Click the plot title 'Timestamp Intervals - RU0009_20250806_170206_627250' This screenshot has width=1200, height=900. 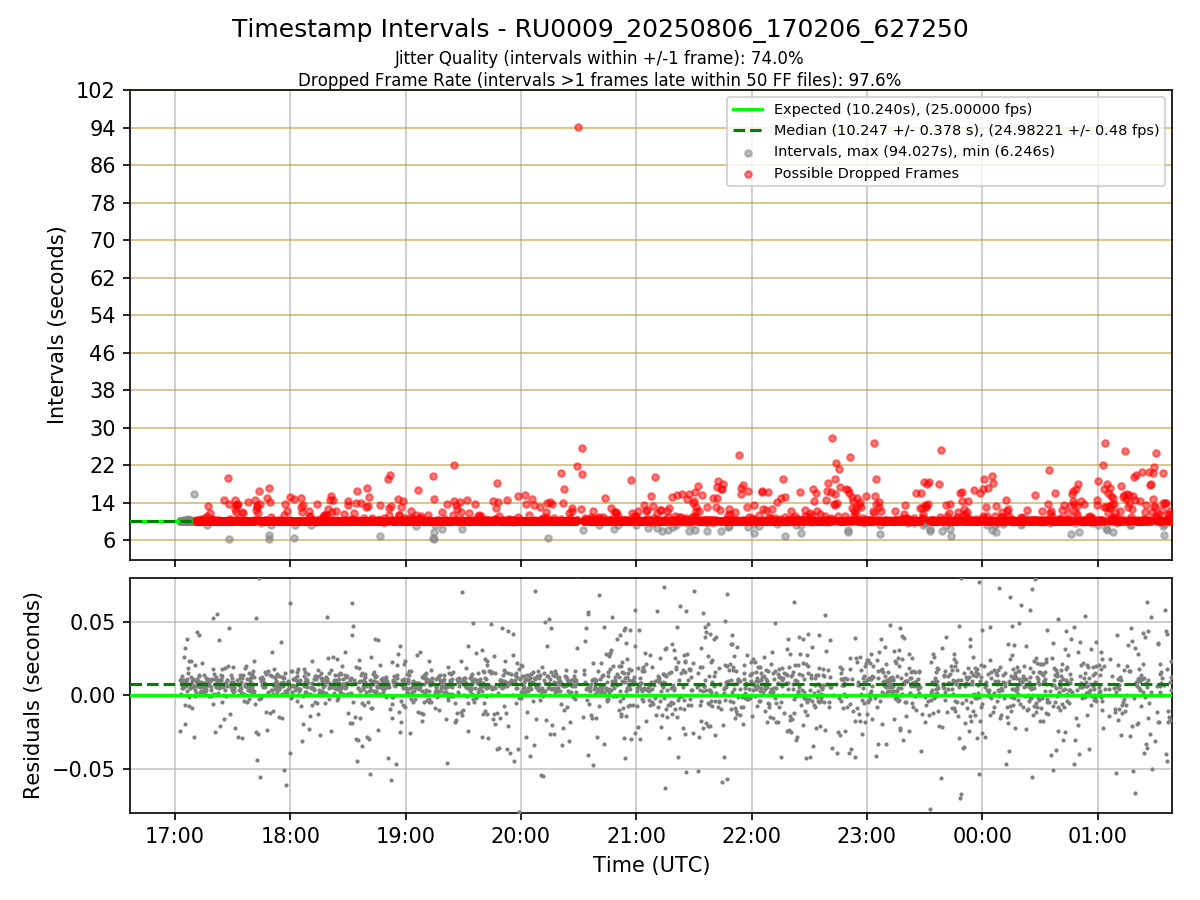click(600, 29)
